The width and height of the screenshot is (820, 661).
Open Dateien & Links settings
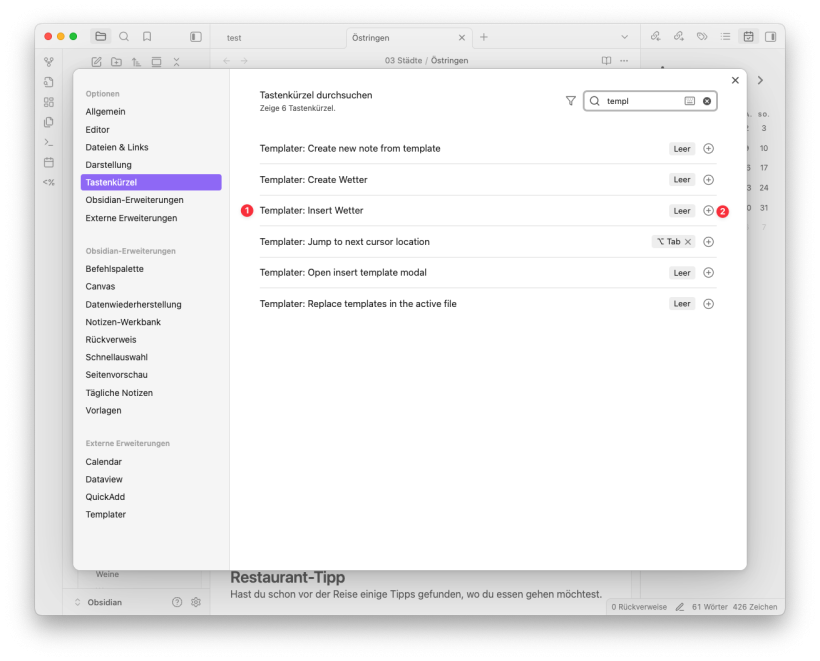pyautogui.click(x=151, y=147)
